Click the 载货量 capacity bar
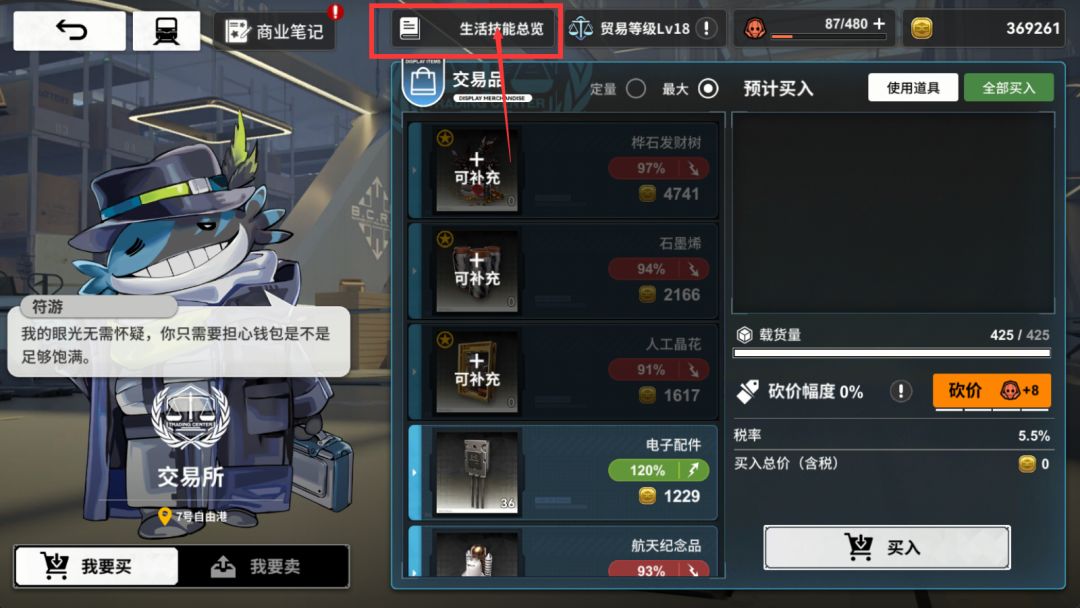This screenshot has width=1080, height=608. click(892, 353)
